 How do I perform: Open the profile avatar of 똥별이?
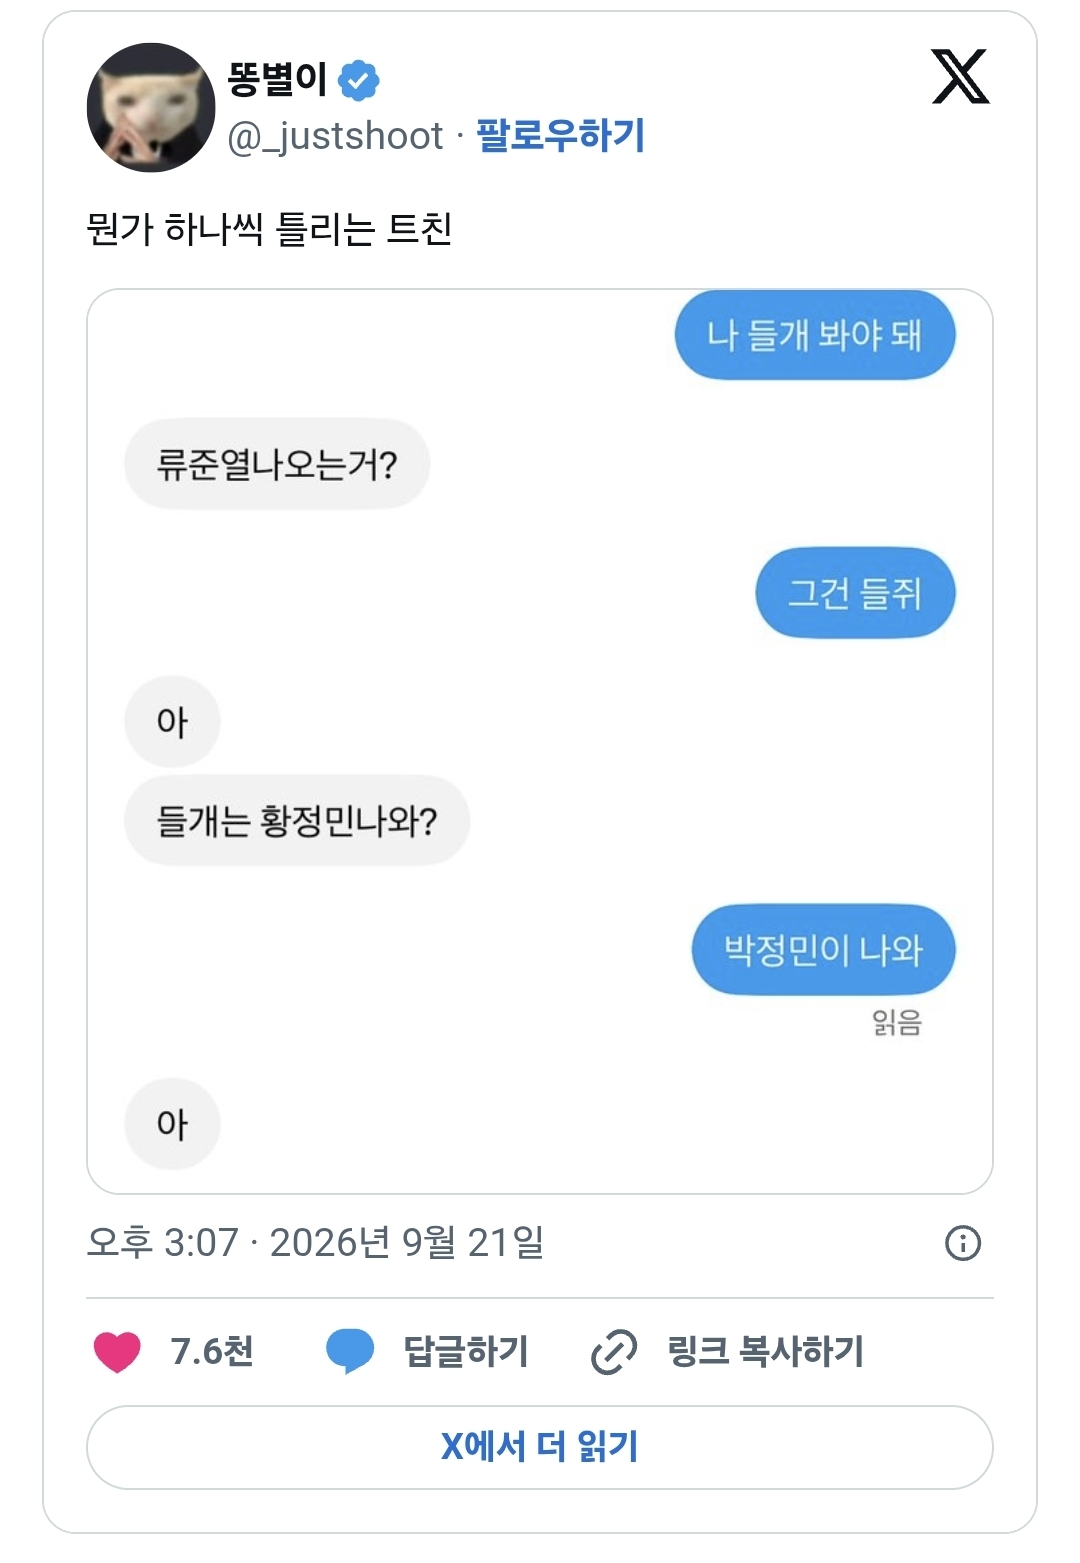click(151, 108)
